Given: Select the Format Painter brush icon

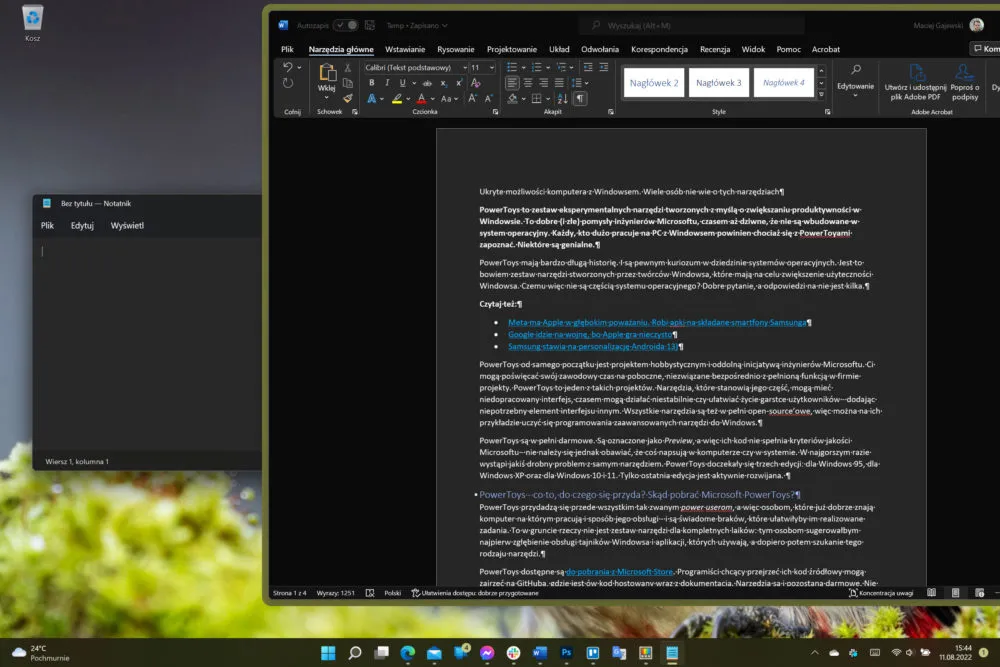Looking at the screenshot, I should coord(348,98).
